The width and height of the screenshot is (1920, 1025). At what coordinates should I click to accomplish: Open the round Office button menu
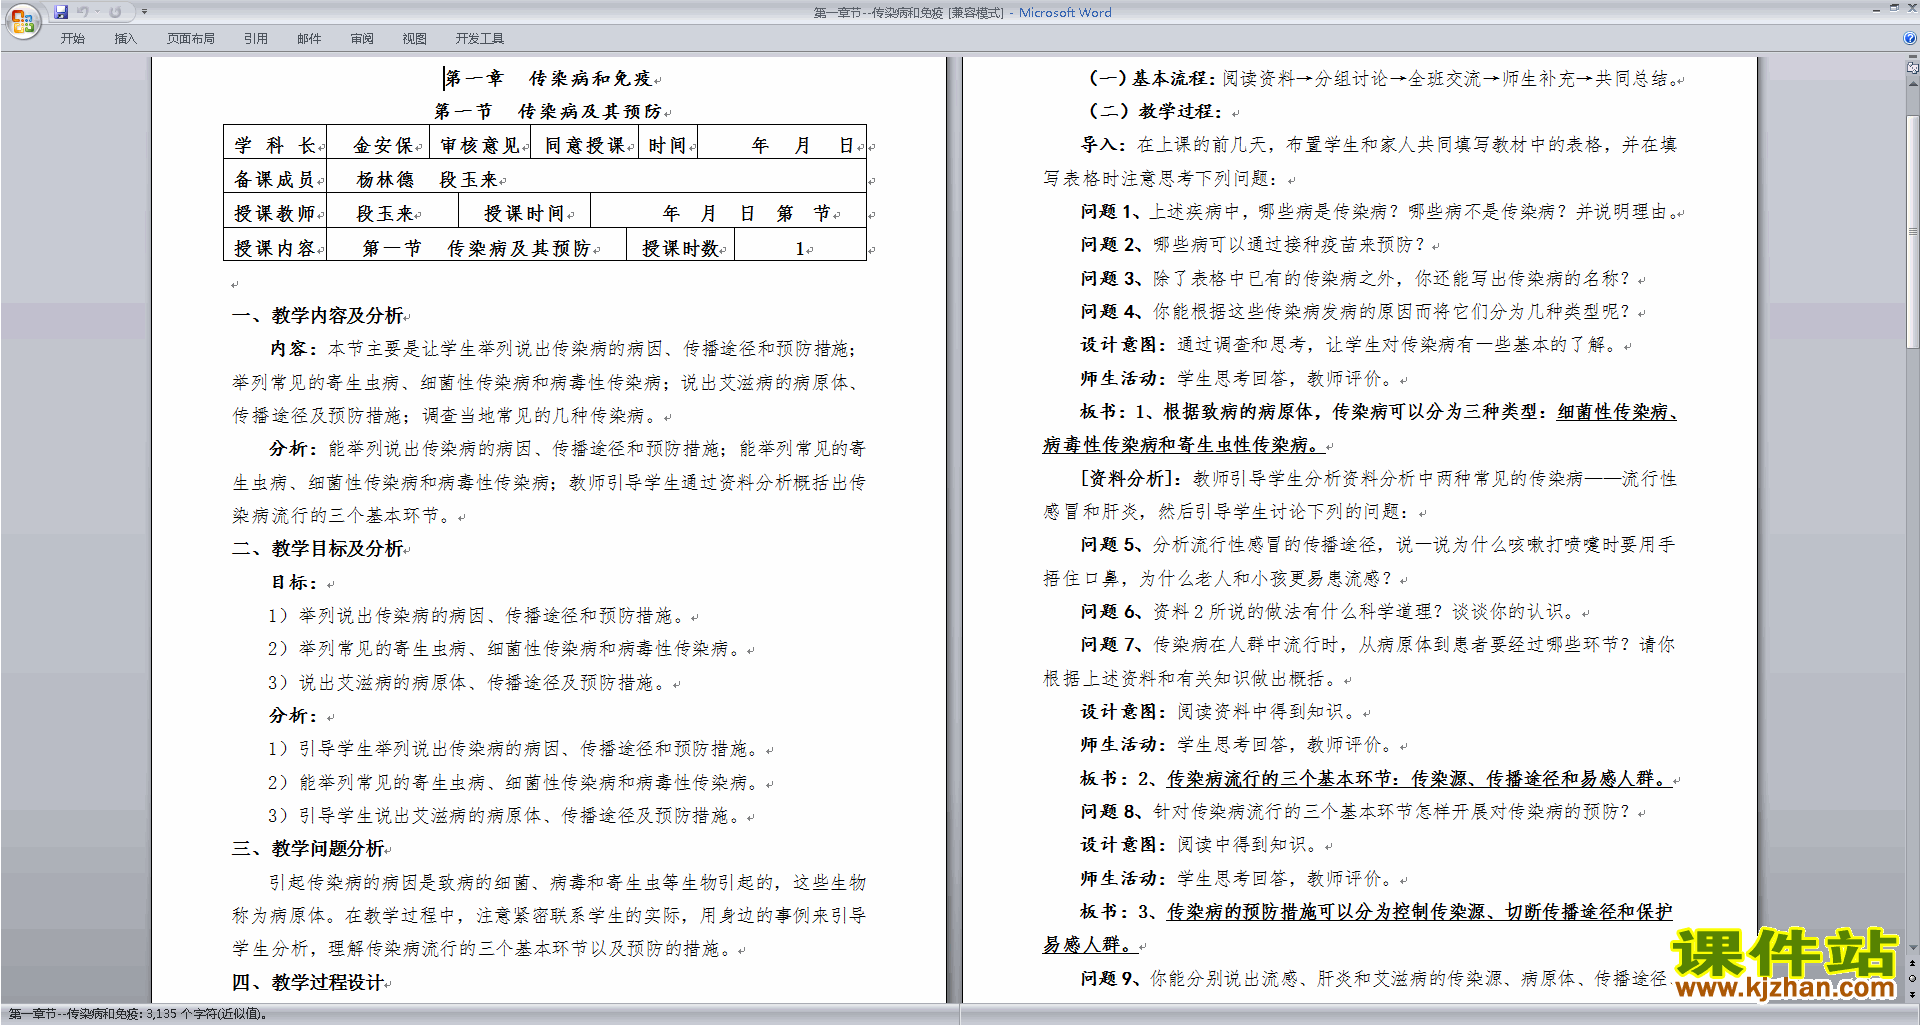[22, 20]
